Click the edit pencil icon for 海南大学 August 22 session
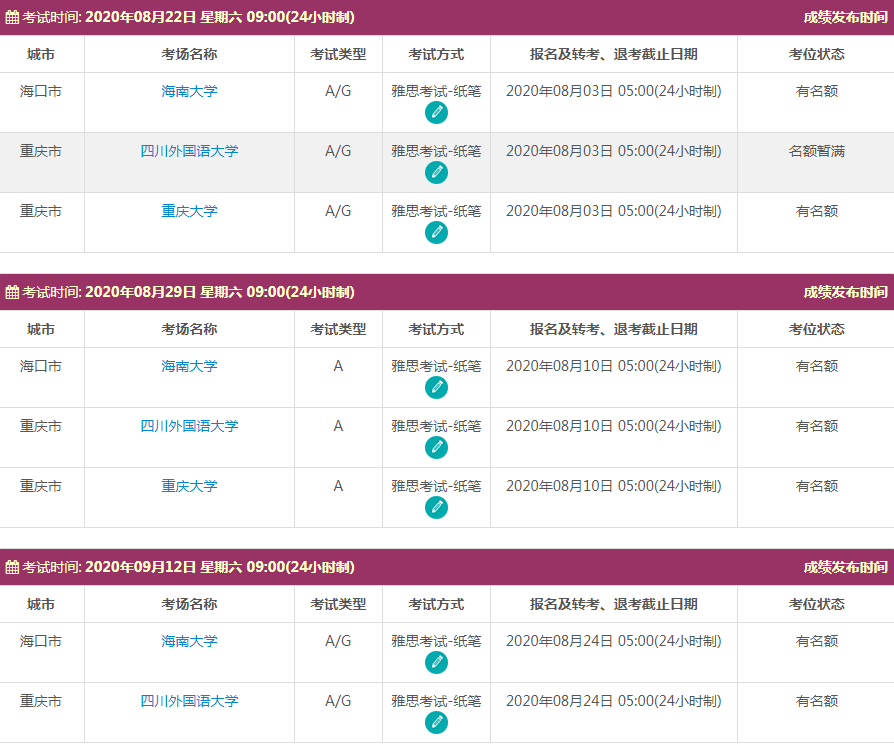 pos(436,113)
